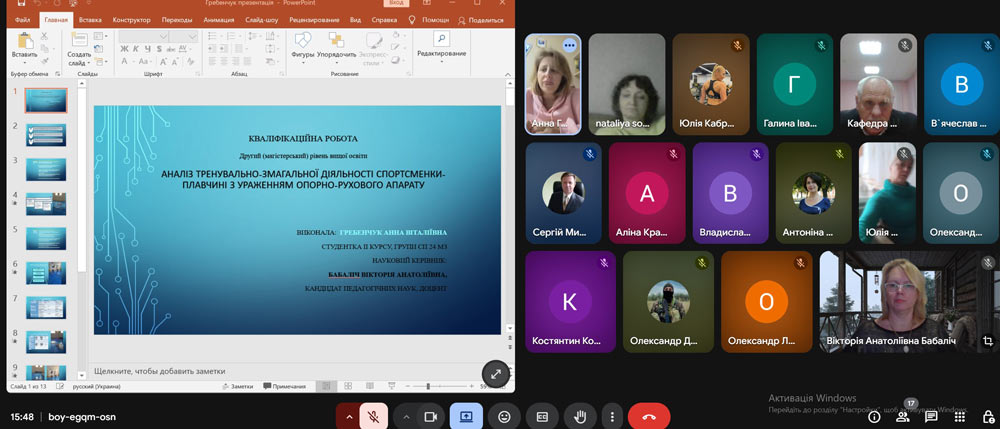Expand the video settings arrow

click(x=406, y=416)
